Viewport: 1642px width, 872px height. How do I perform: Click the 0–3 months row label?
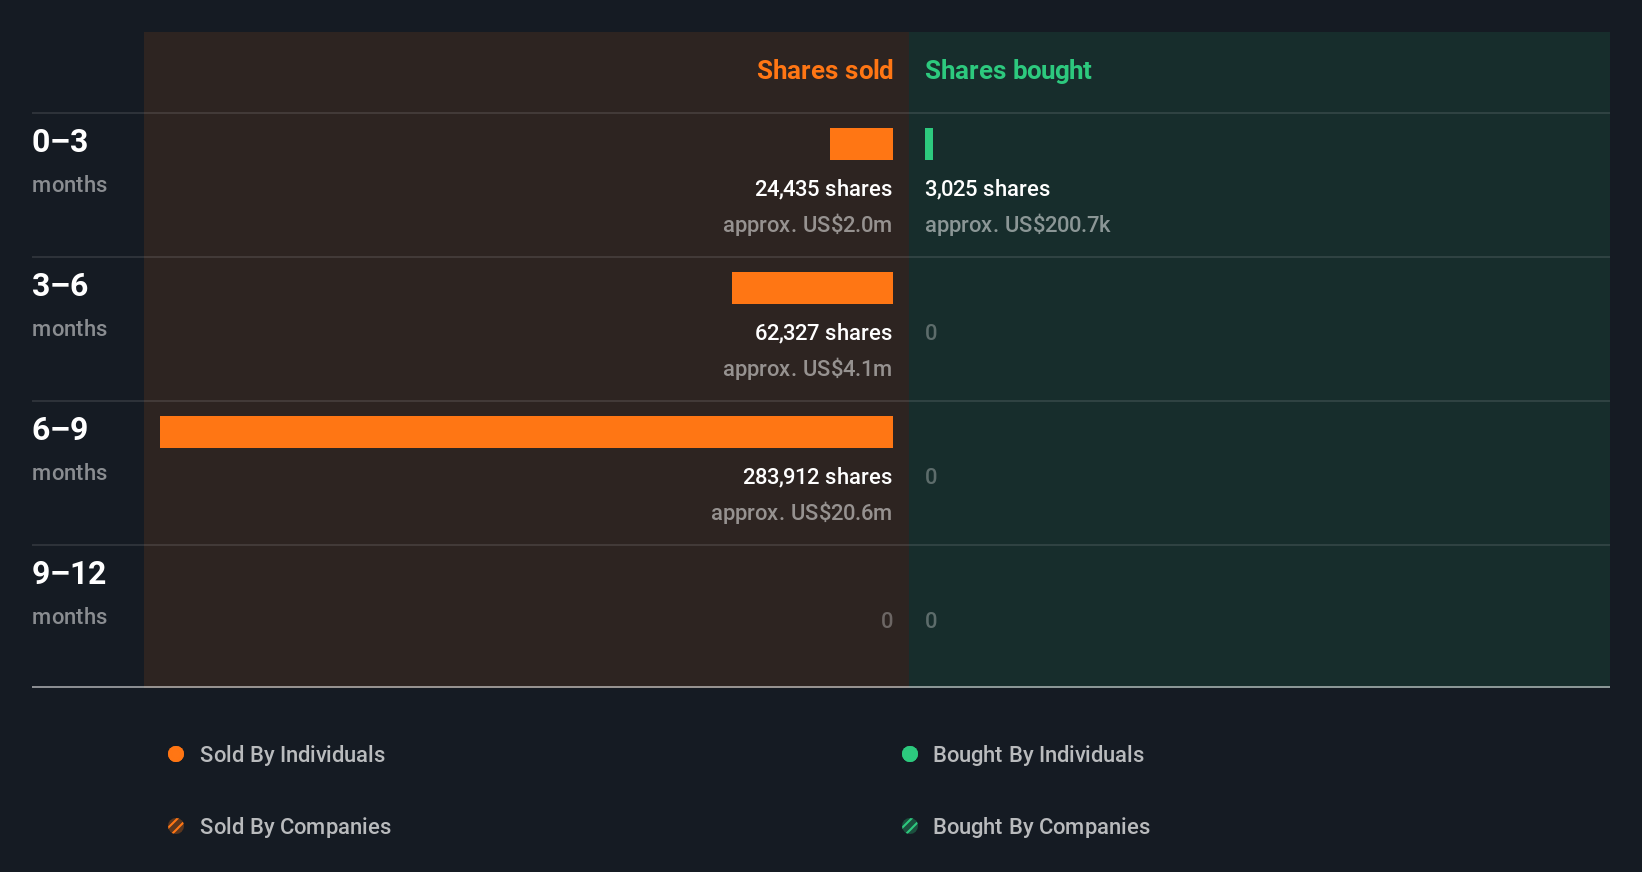69,161
